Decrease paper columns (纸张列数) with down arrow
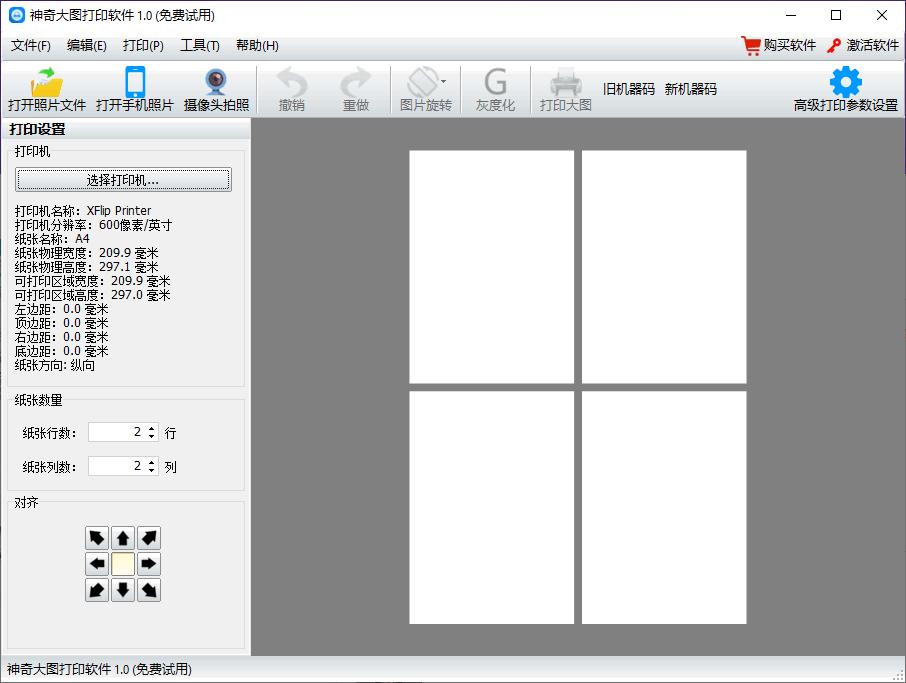This screenshot has height=683, width=906. coord(151,470)
